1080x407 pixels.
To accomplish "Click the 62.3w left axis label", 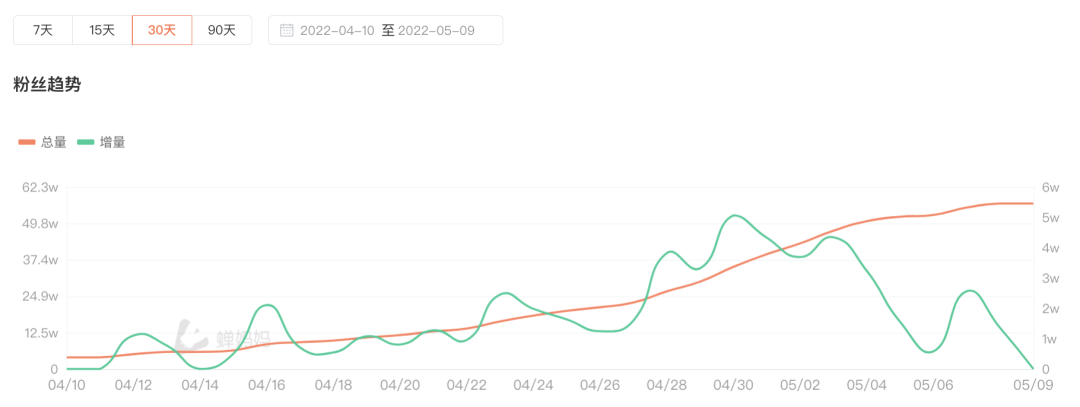I will click(41, 187).
